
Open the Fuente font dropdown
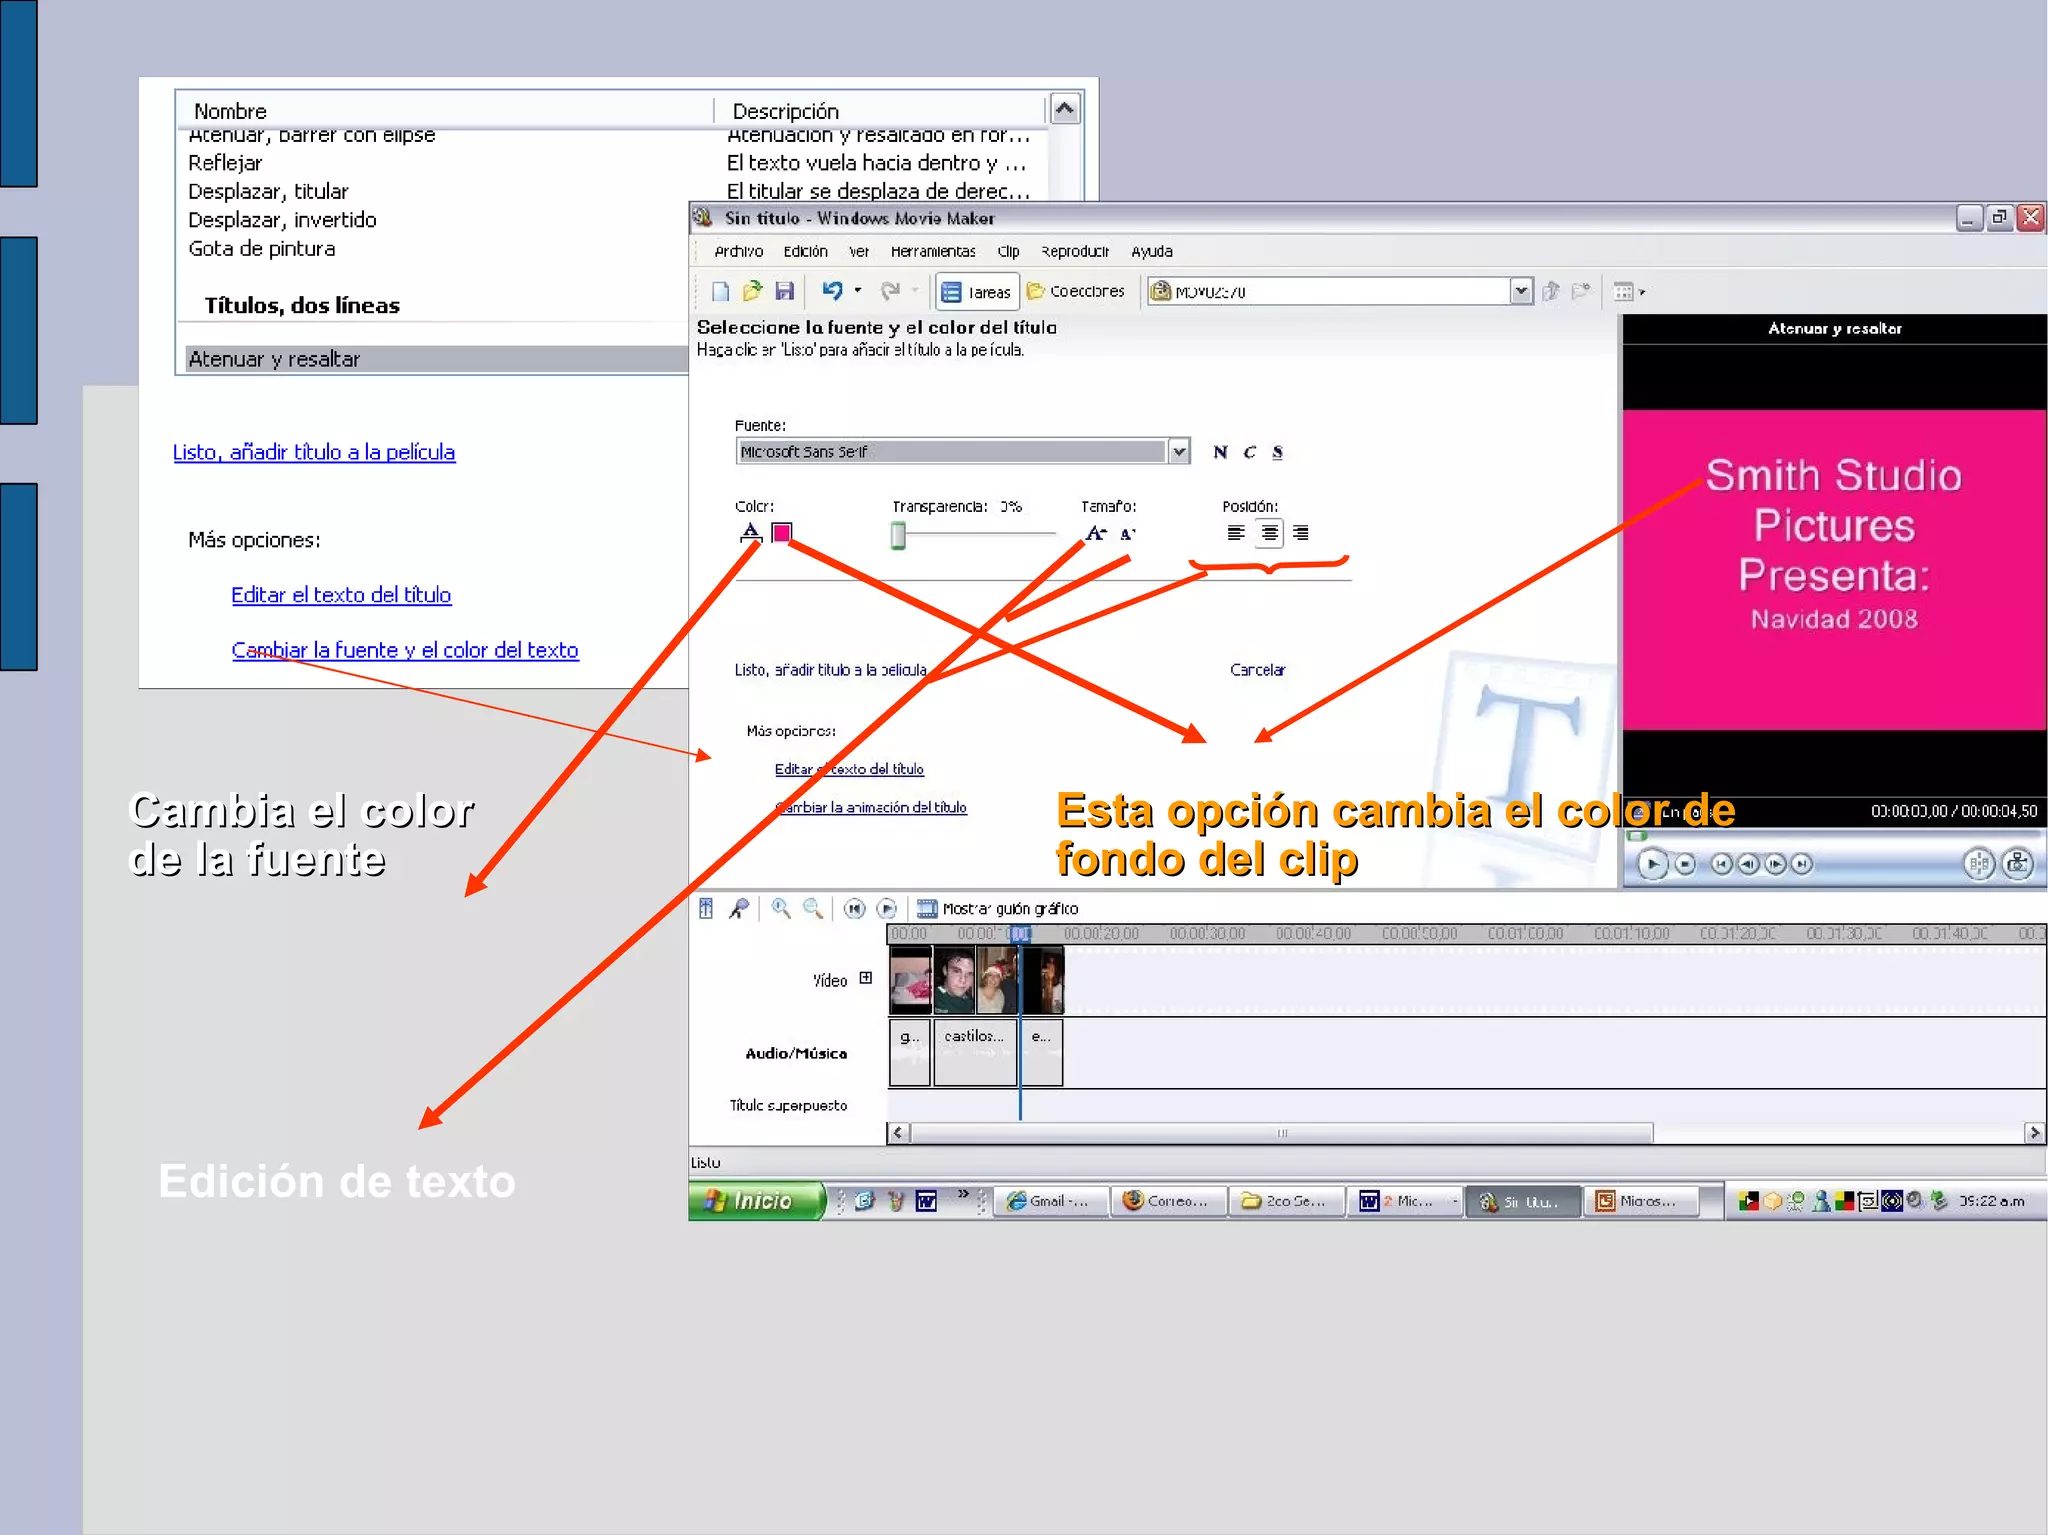(x=1179, y=452)
